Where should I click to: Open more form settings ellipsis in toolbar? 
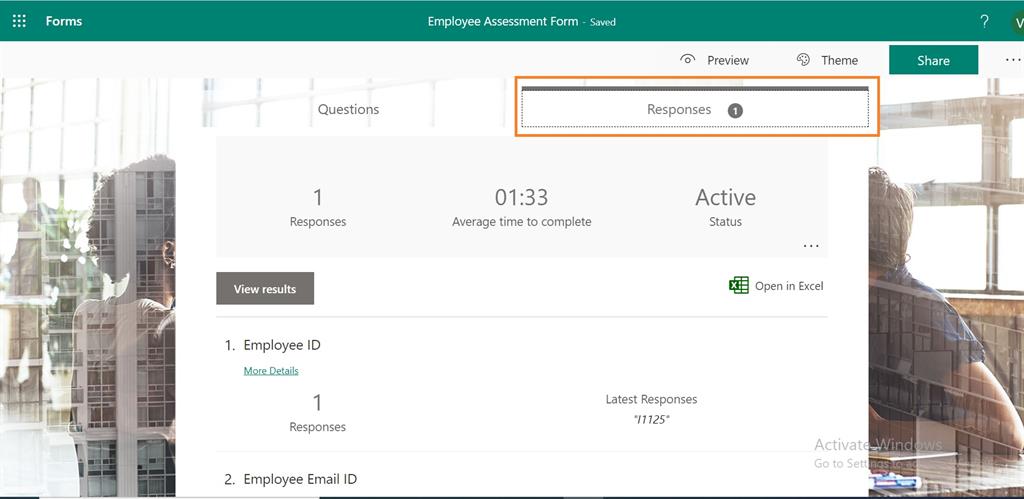tap(1013, 59)
